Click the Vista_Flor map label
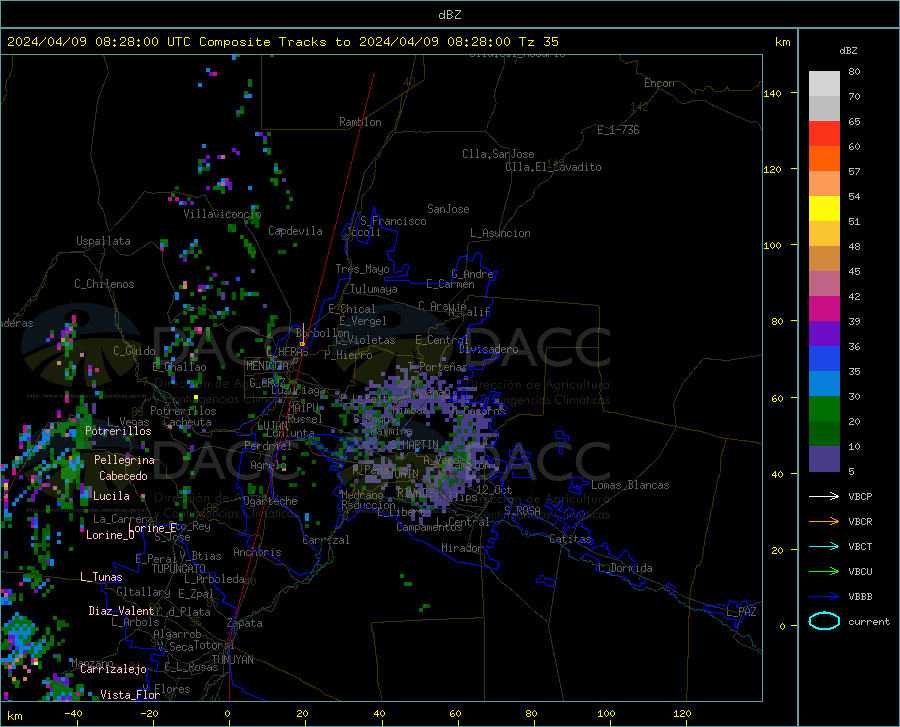 point(130,695)
